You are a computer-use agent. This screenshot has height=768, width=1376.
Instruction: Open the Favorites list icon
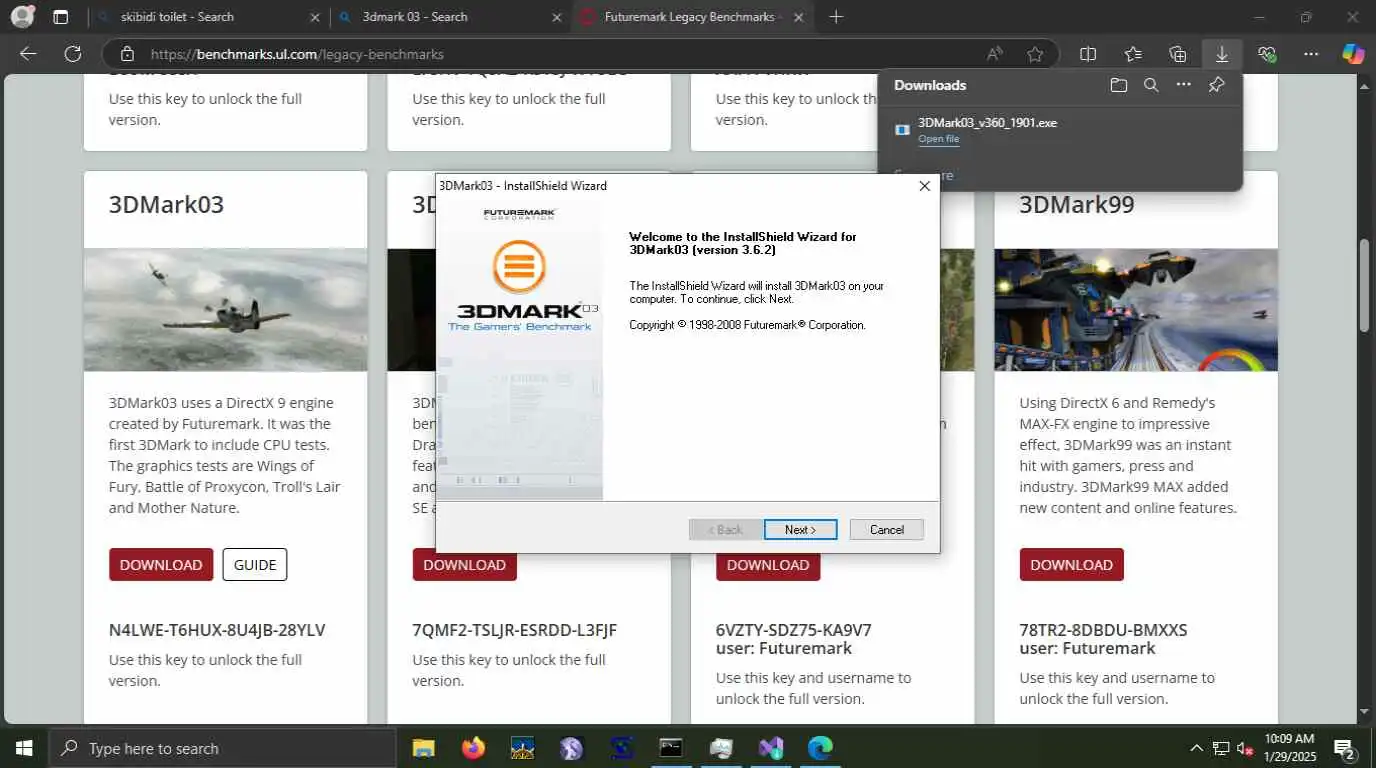coord(1133,54)
